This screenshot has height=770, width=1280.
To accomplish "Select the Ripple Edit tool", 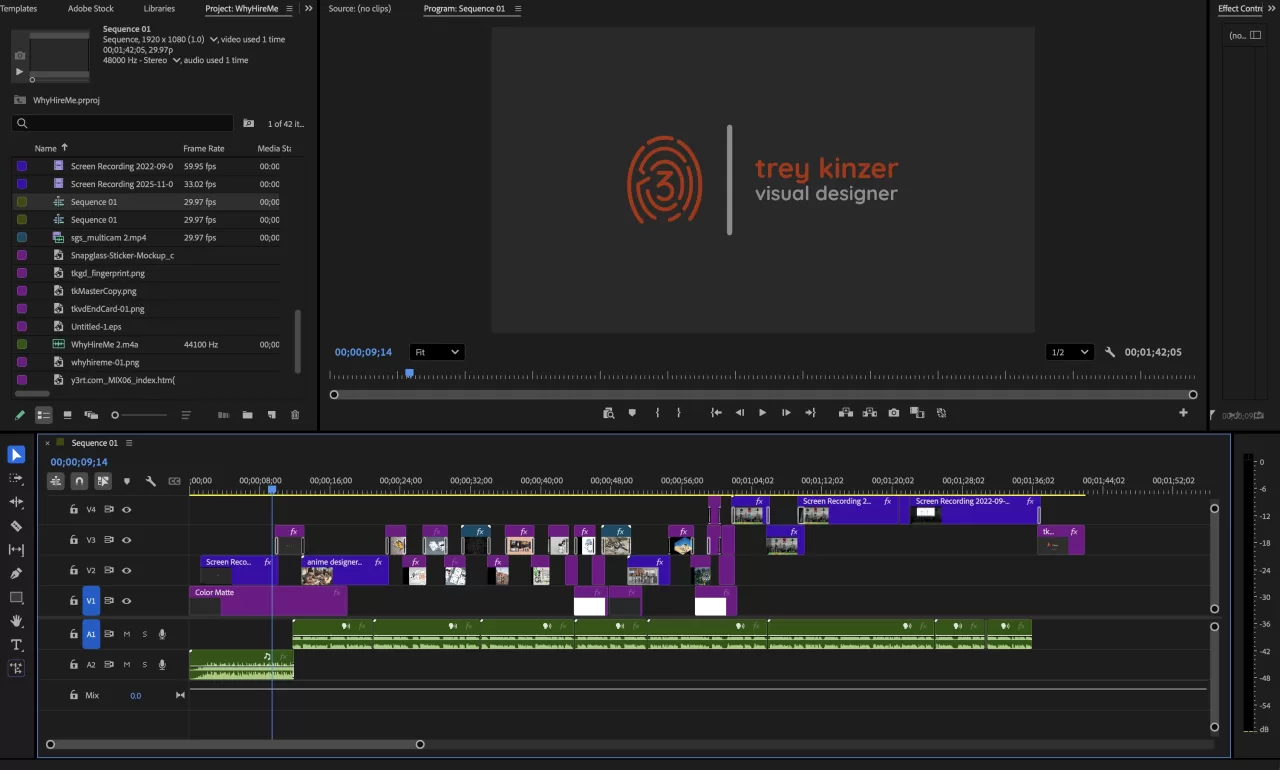I will click(x=16, y=502).
